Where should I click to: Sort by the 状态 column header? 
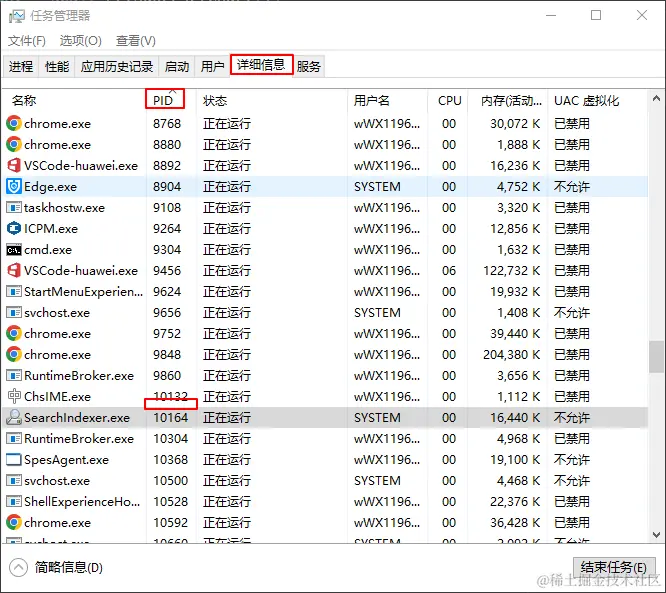(x=272, y=101)
